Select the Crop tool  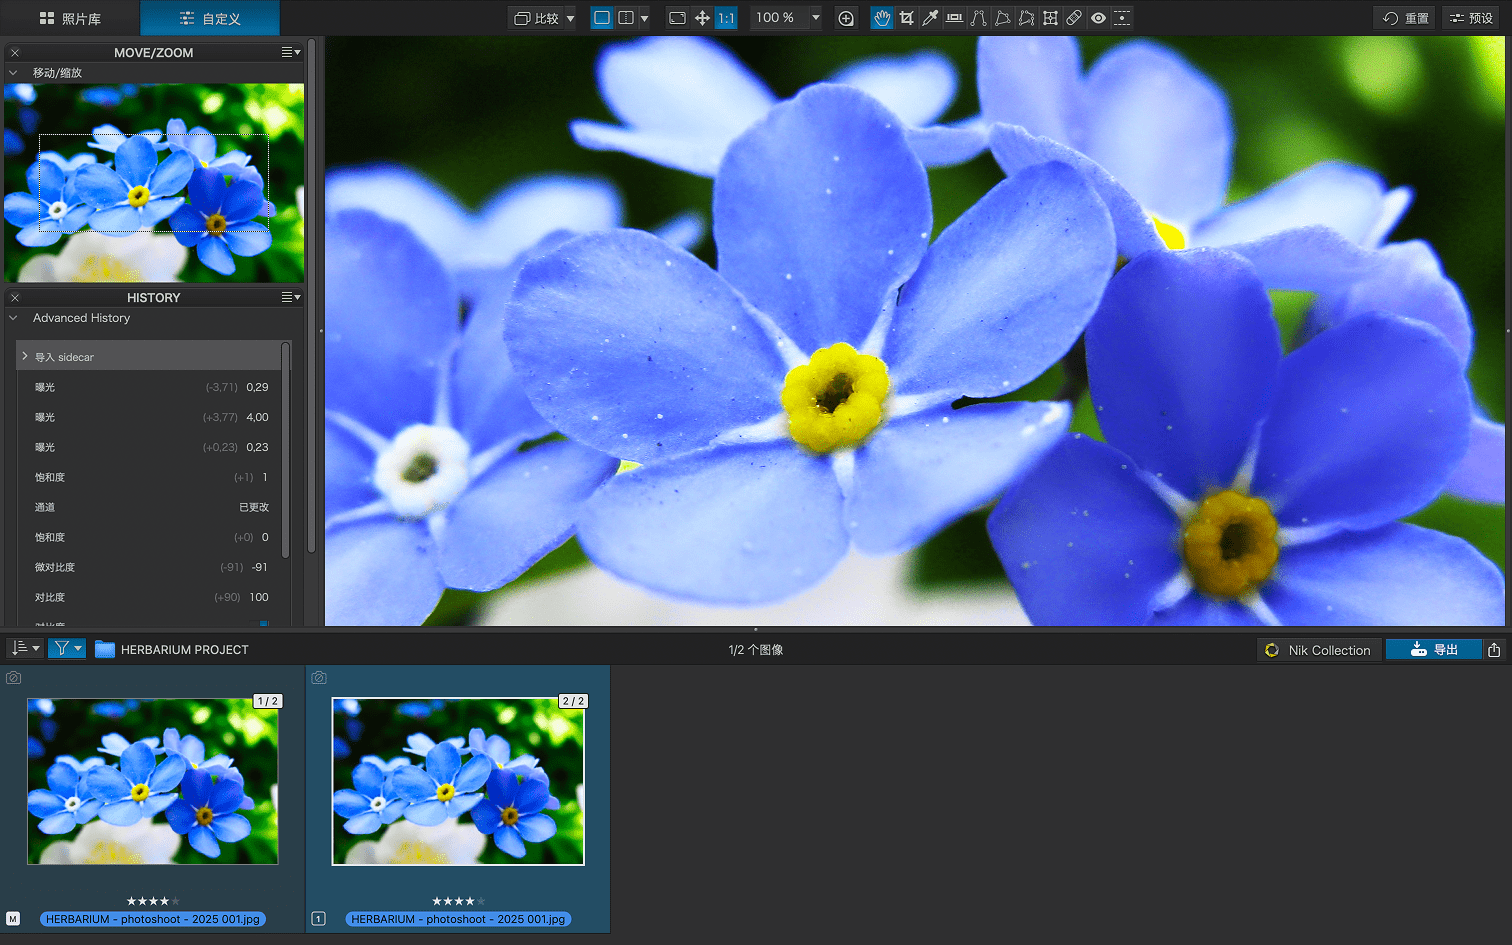[x=906, y=18]
